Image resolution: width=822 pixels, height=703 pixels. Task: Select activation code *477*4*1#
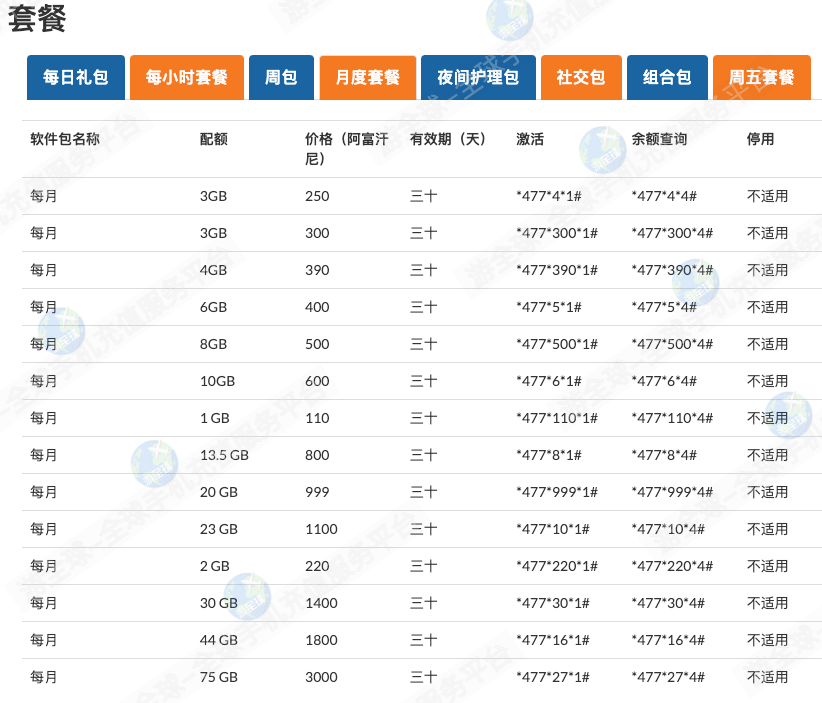point(548,196)
